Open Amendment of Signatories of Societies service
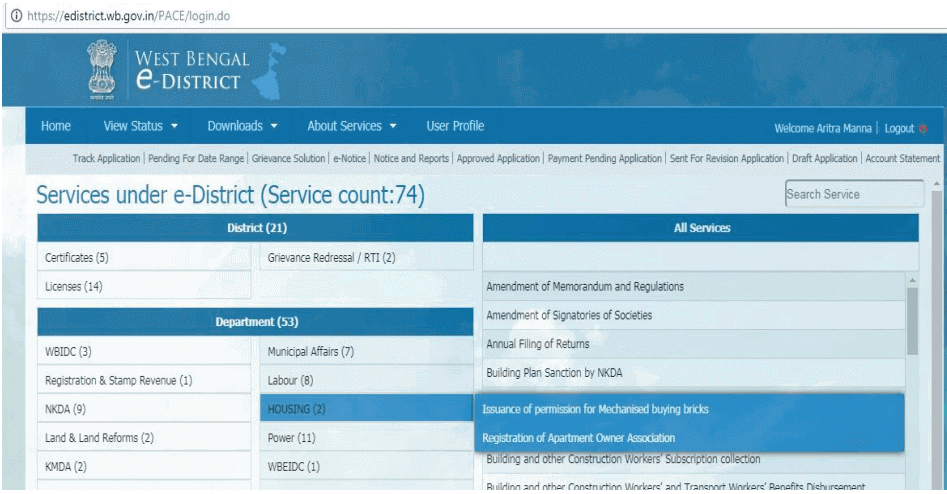 click(x=694, y=315)
